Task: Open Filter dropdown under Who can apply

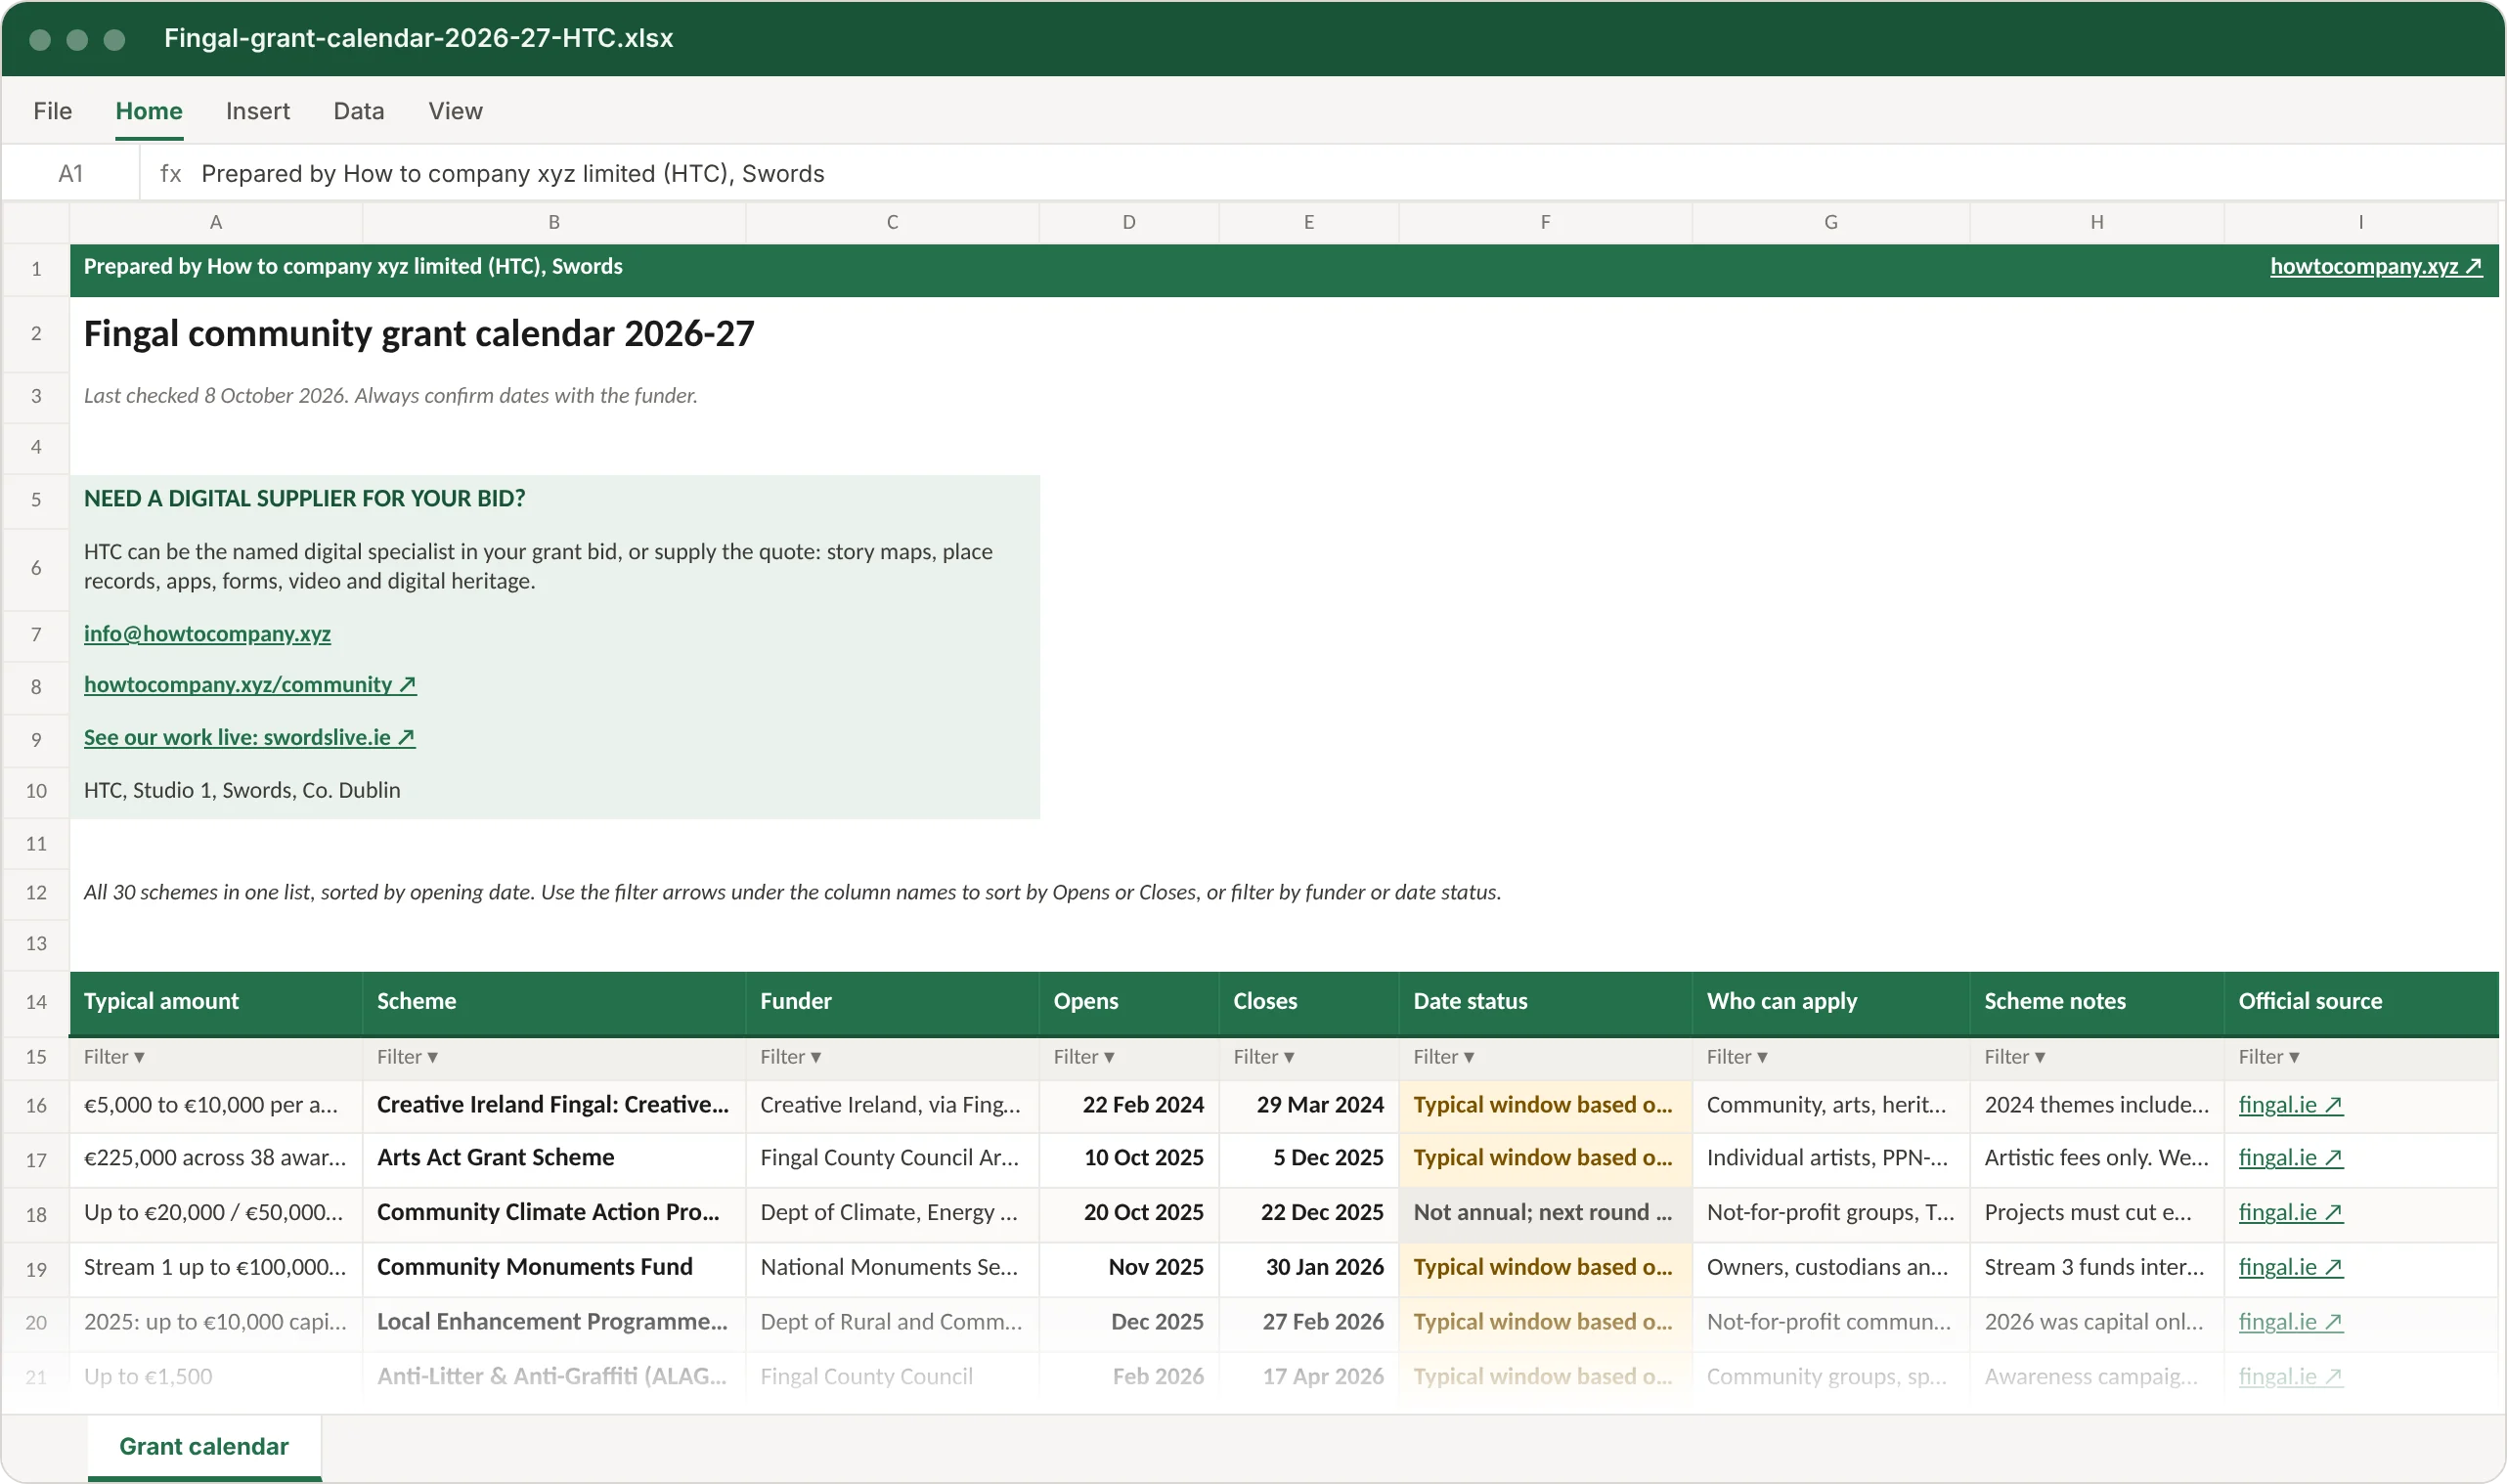Action: [1737, 1057]
